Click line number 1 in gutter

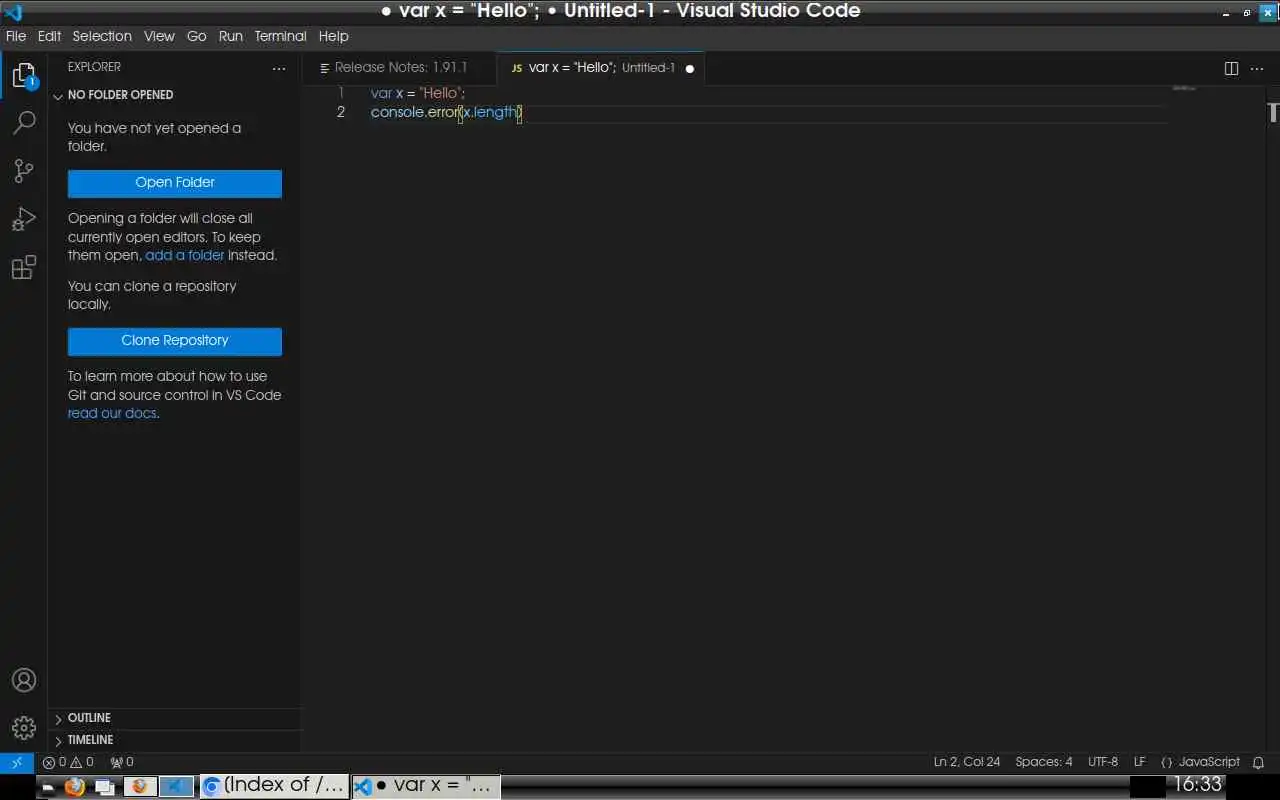[341, 93]
